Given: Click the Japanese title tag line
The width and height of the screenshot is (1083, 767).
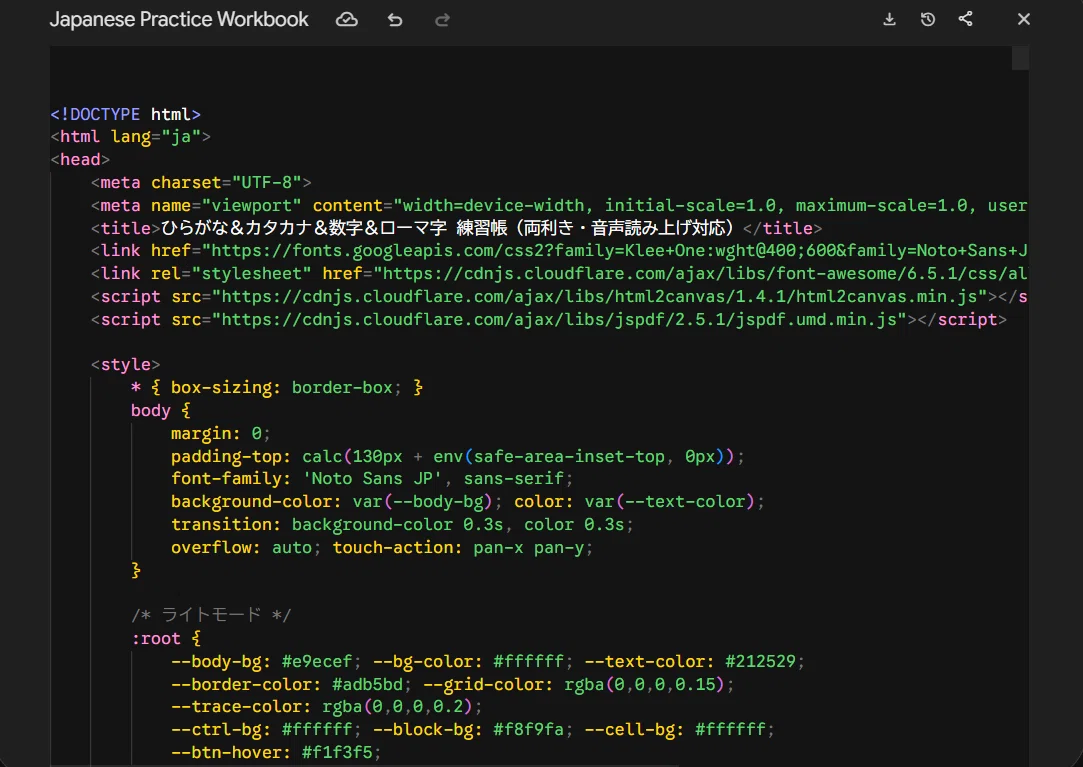Looking at the screenshot, I should [x=457, y=228].
